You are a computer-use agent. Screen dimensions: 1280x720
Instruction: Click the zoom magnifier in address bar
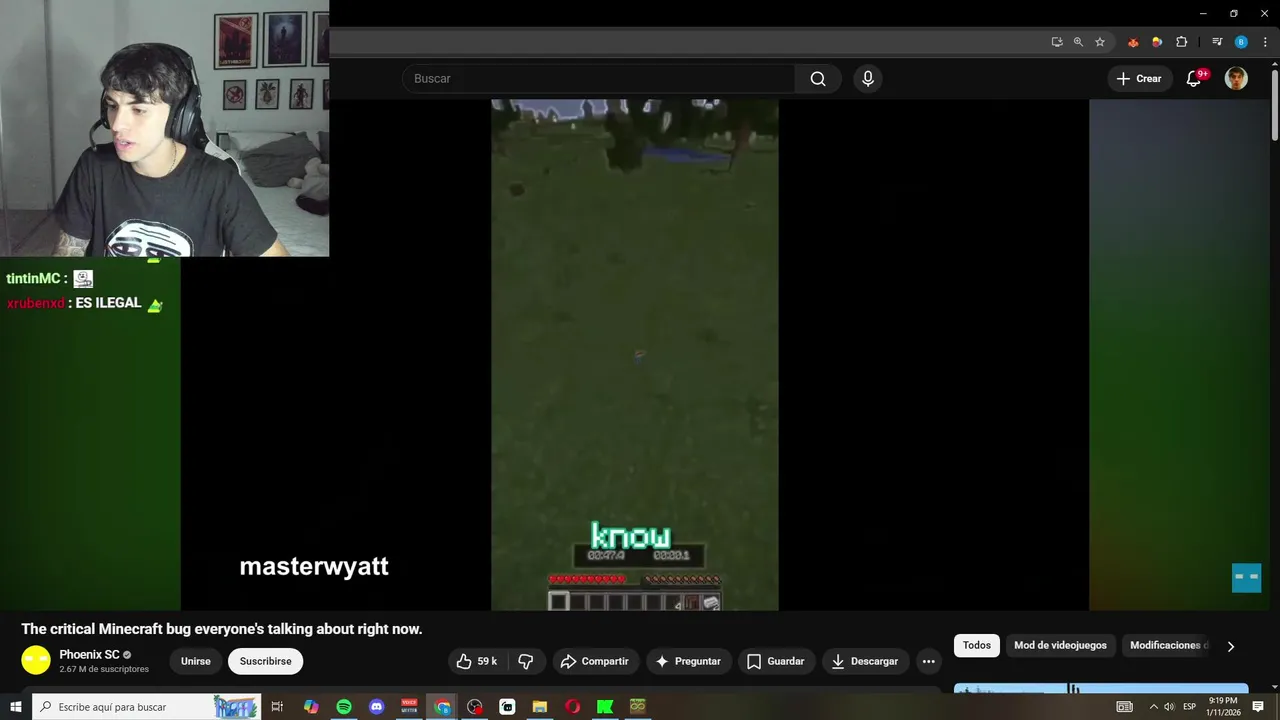point(1078,42)
